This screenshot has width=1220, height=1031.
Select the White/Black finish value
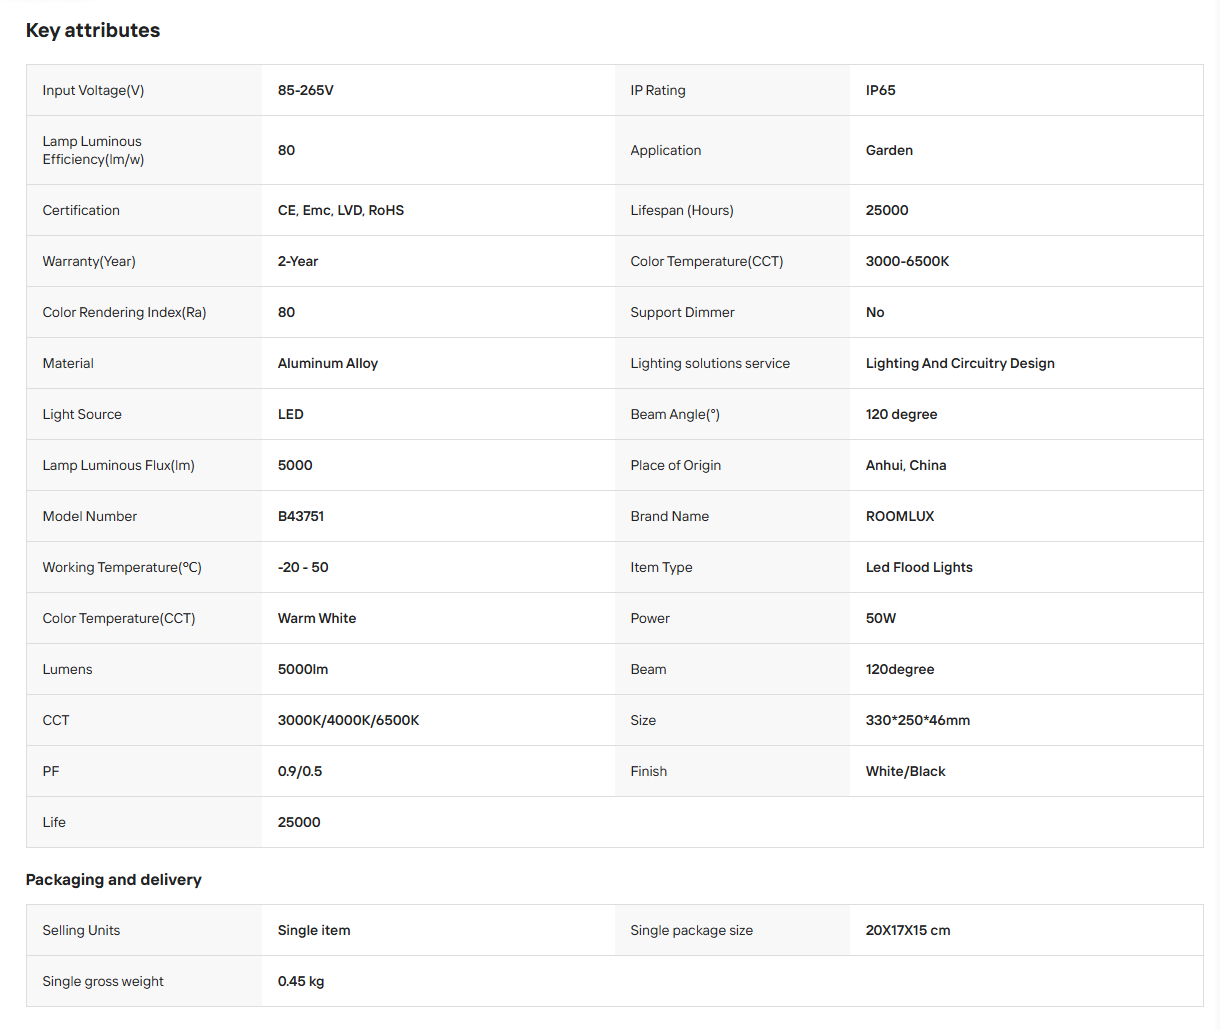[906, 771]
